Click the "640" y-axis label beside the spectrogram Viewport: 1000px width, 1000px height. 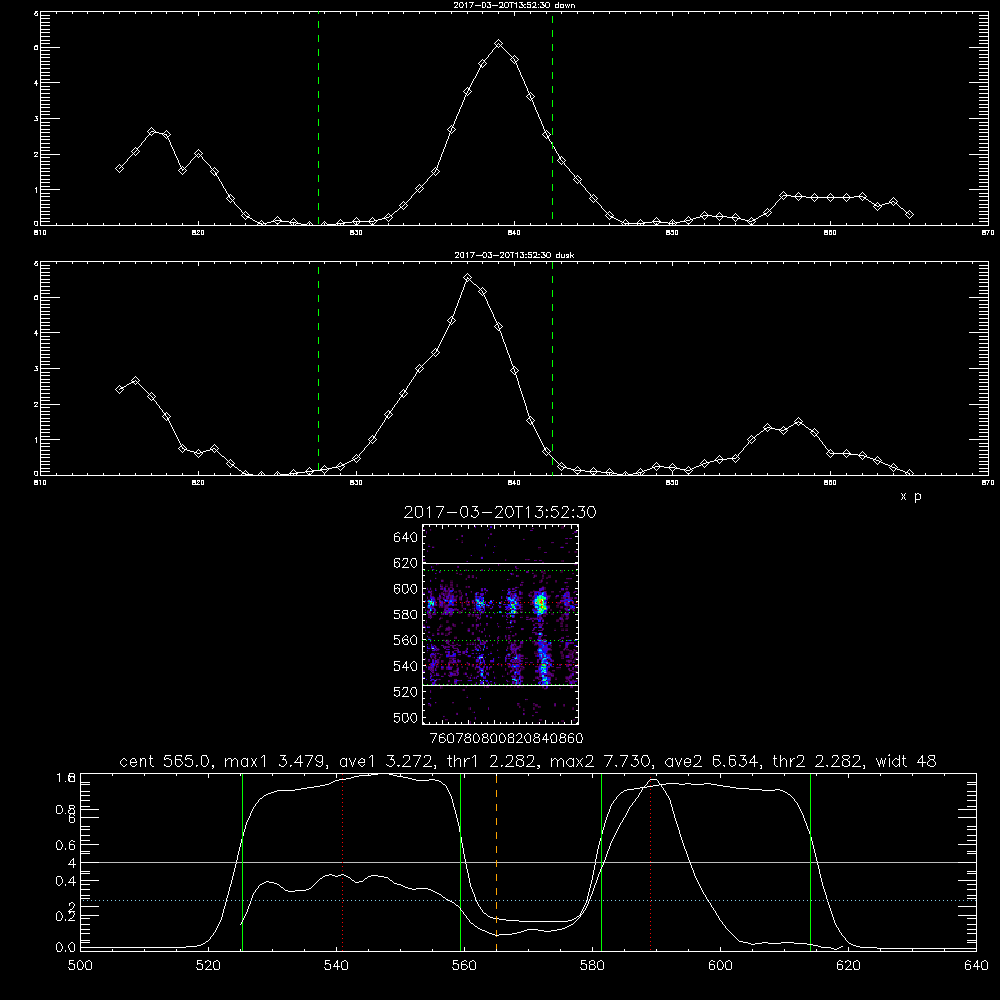[406, 537]
